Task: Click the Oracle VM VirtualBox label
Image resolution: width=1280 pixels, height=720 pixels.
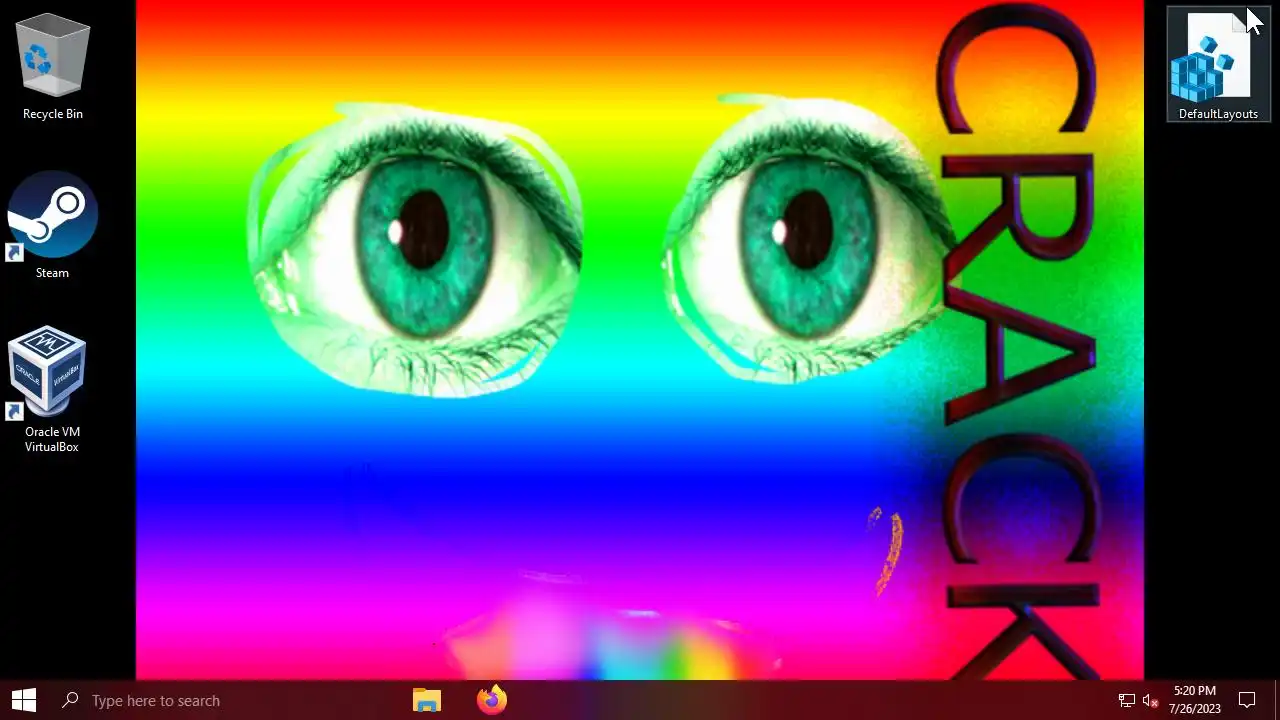Action: (x=52, y=439)
